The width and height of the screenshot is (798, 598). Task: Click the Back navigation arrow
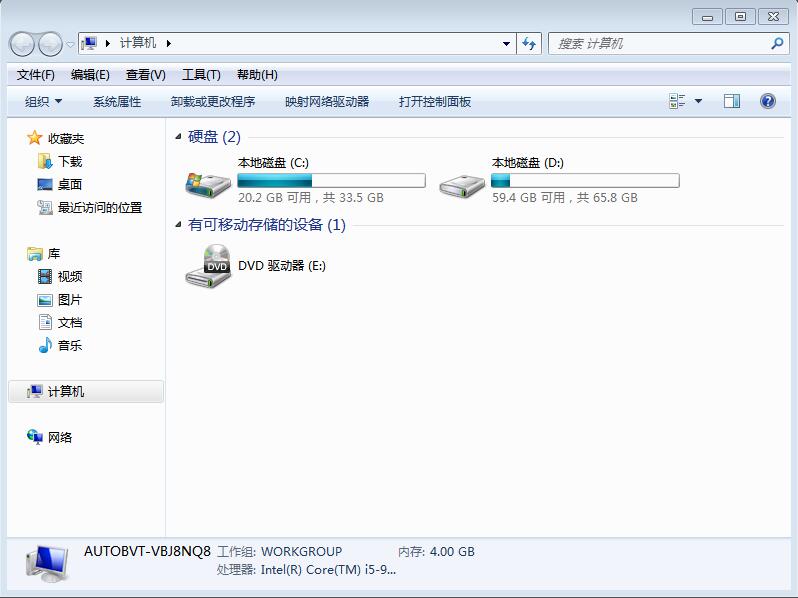[22, 43]
